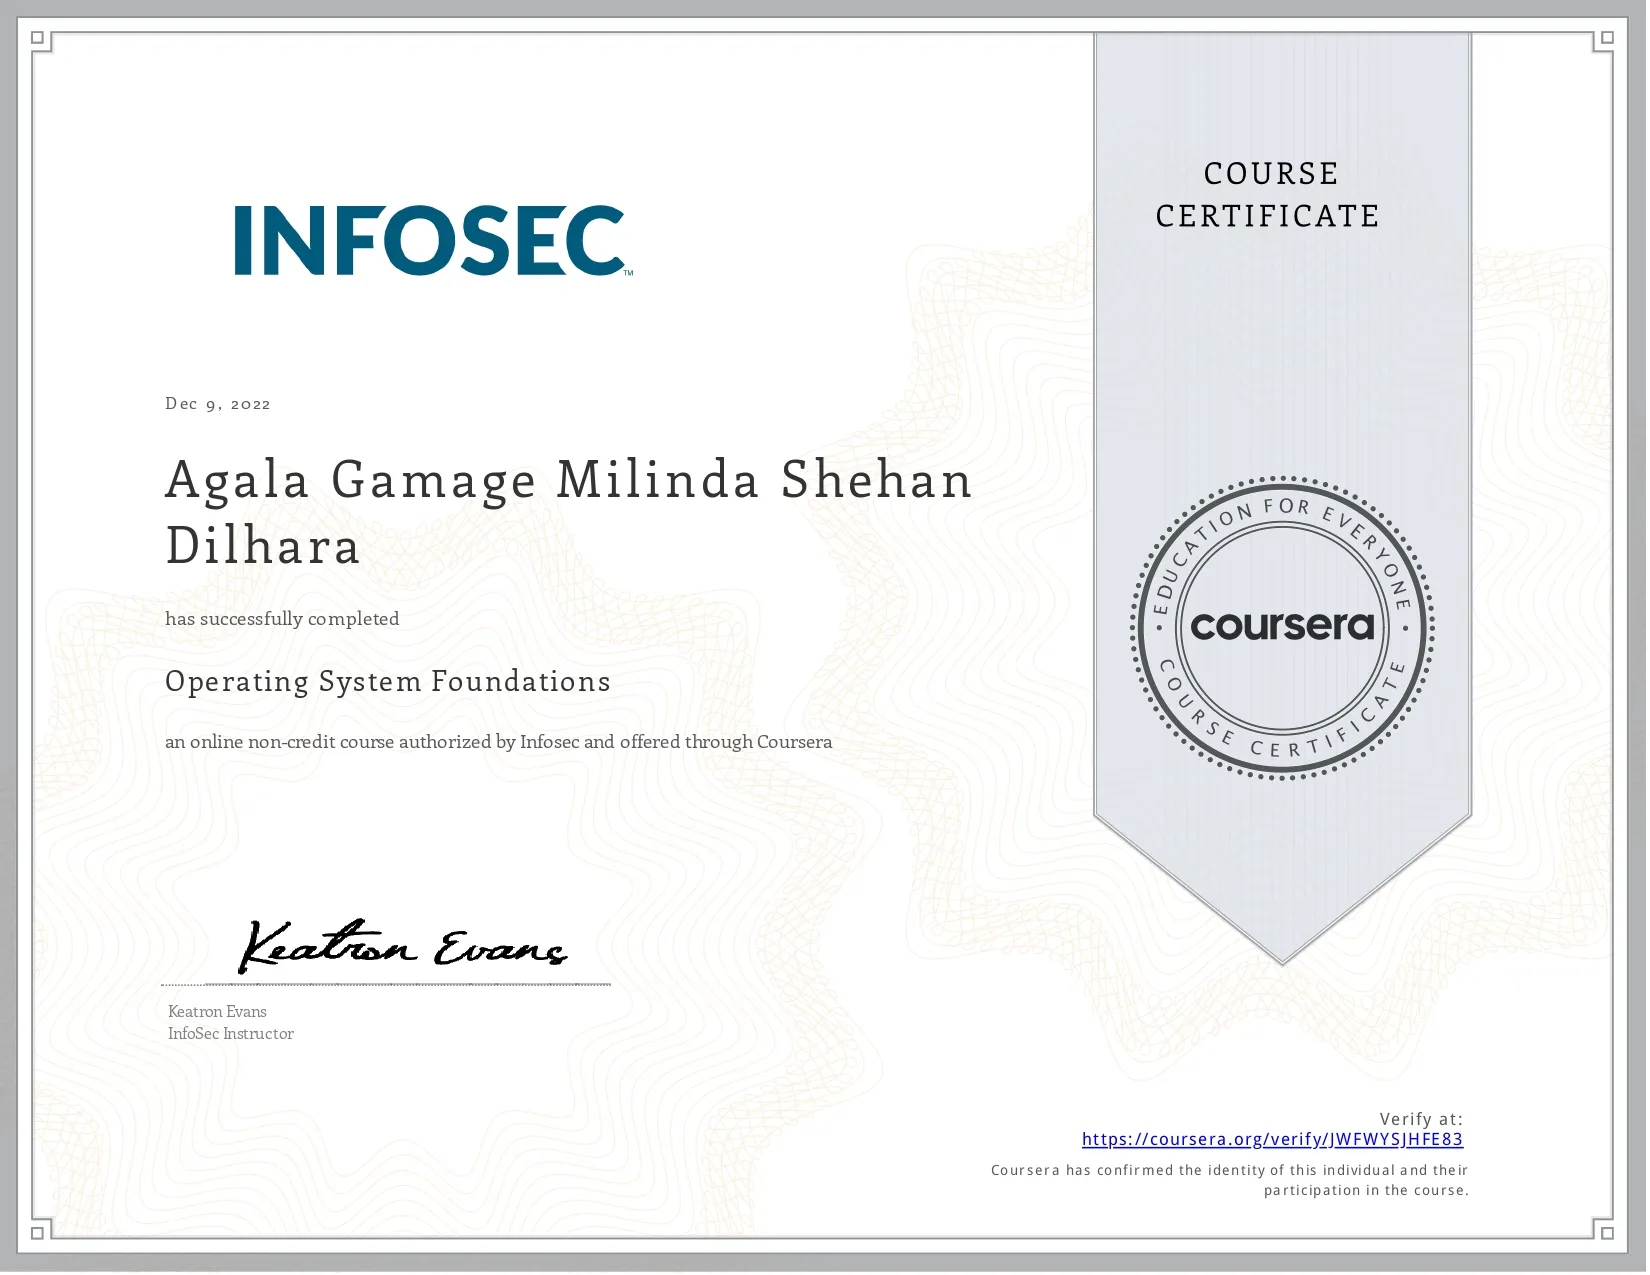Select the date text 'Dec 9, 2022'
This screenshot has width=1650, height=1275.
tap(218, 404)
